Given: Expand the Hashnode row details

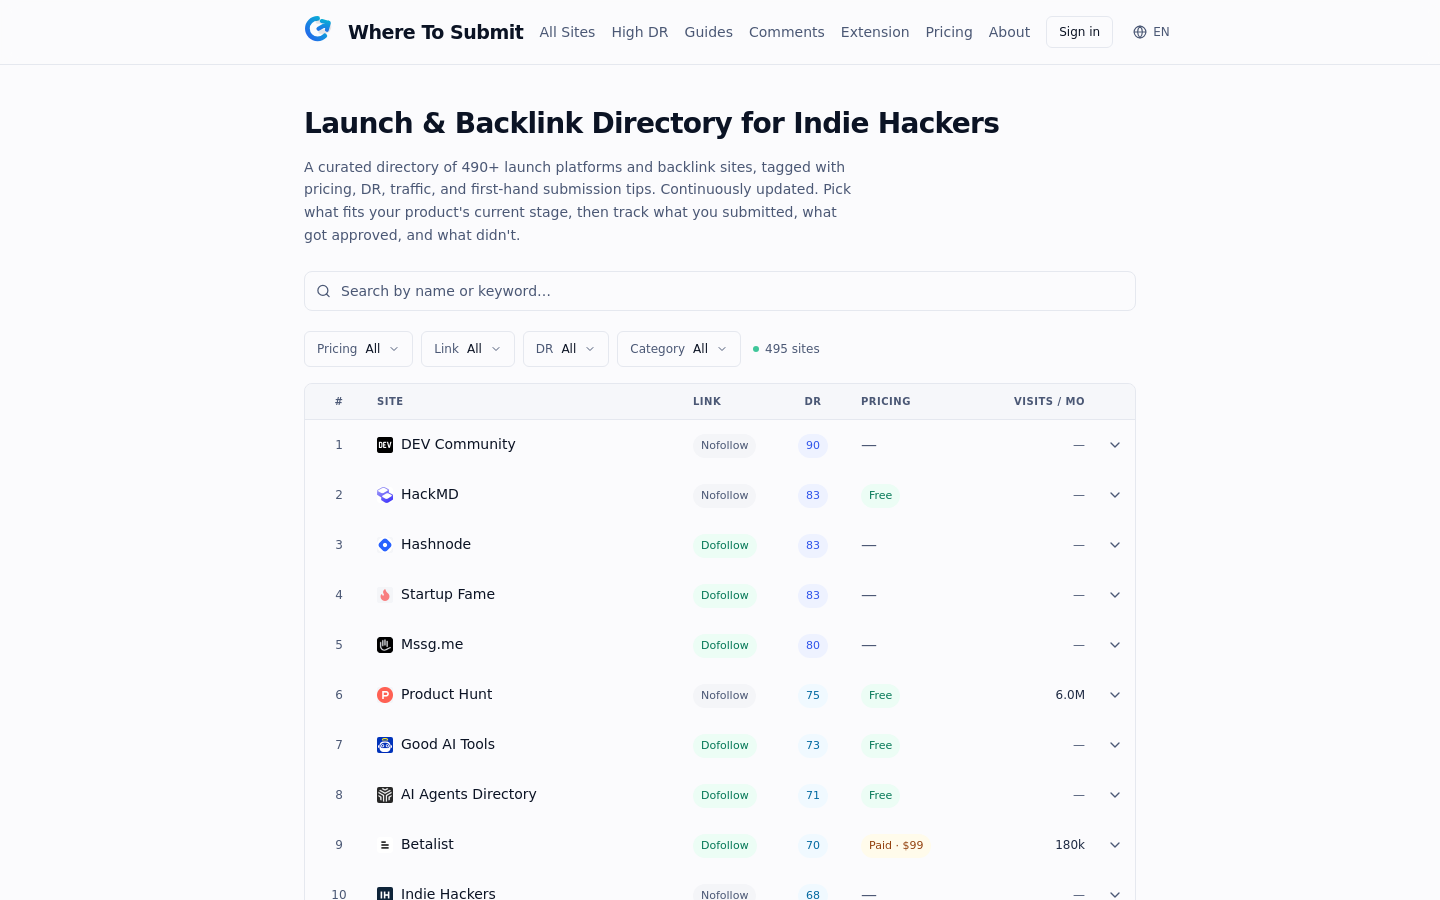Looking at the screenshot, I should 1115,545.
